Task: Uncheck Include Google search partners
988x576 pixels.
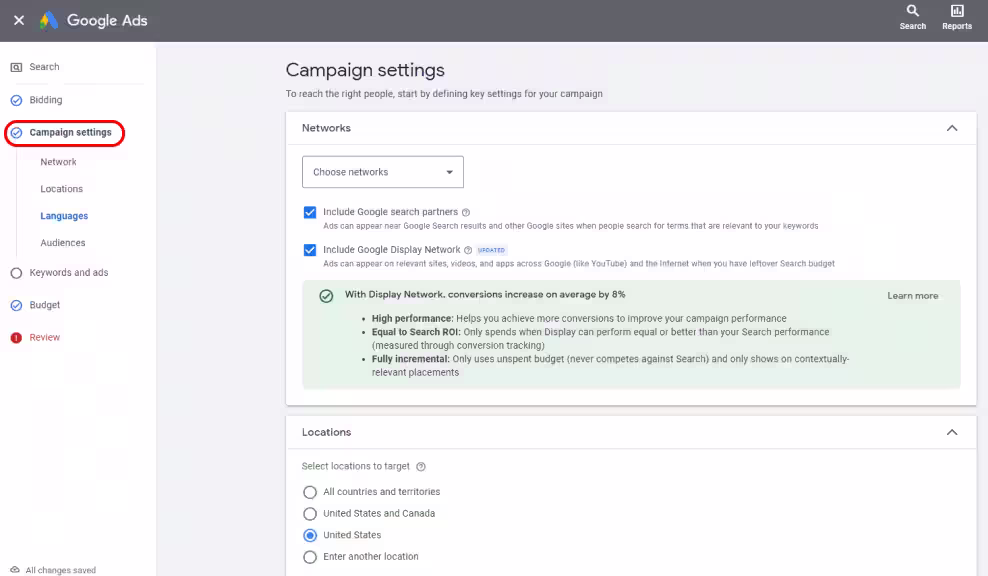Action: coord(309,212)
